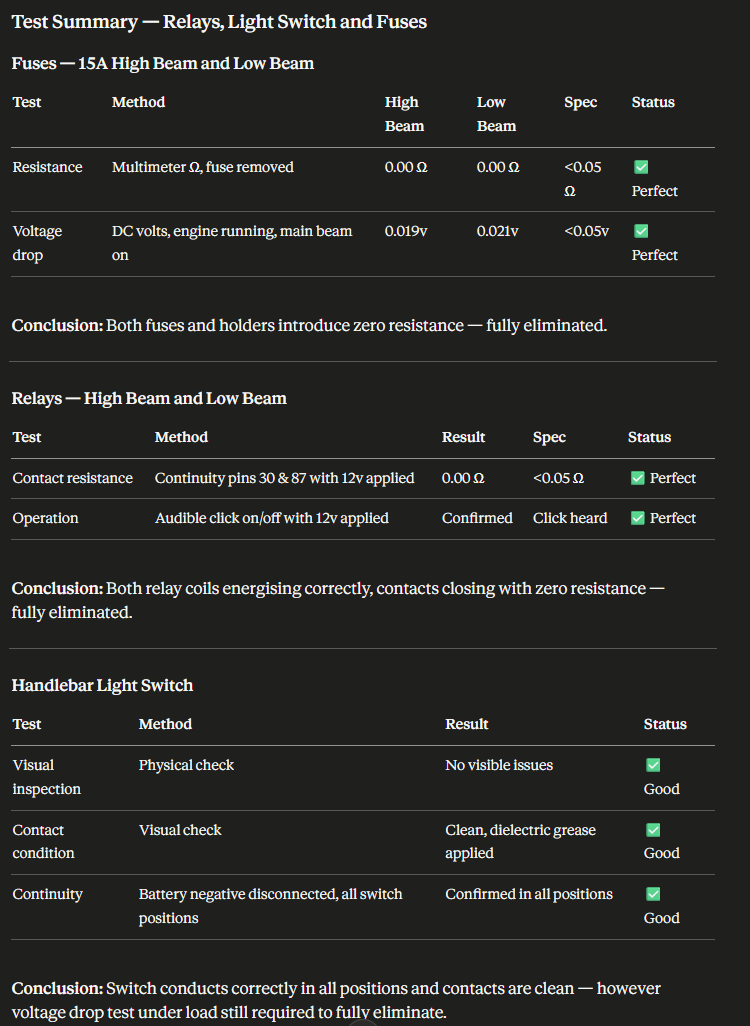
Task: Click green check in Operation row
Action: (637, 518)
